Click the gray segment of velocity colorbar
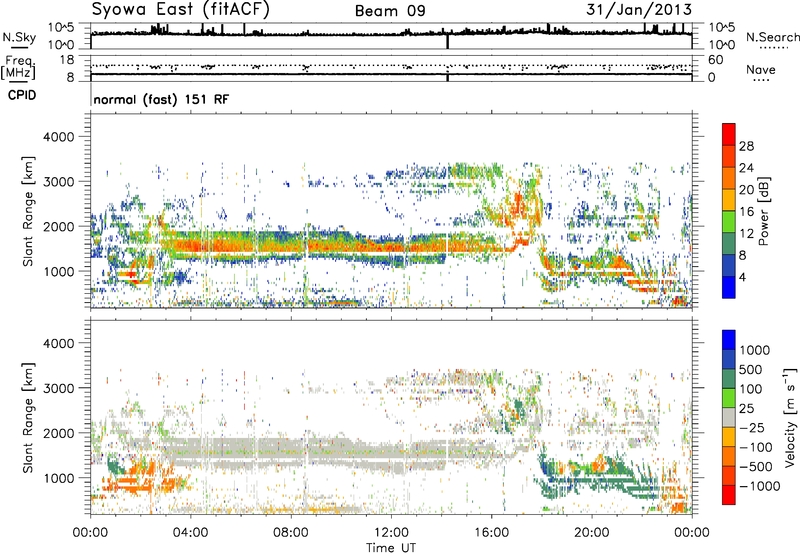The height and width of the screenshot is (554, 800). click(729, 417)
